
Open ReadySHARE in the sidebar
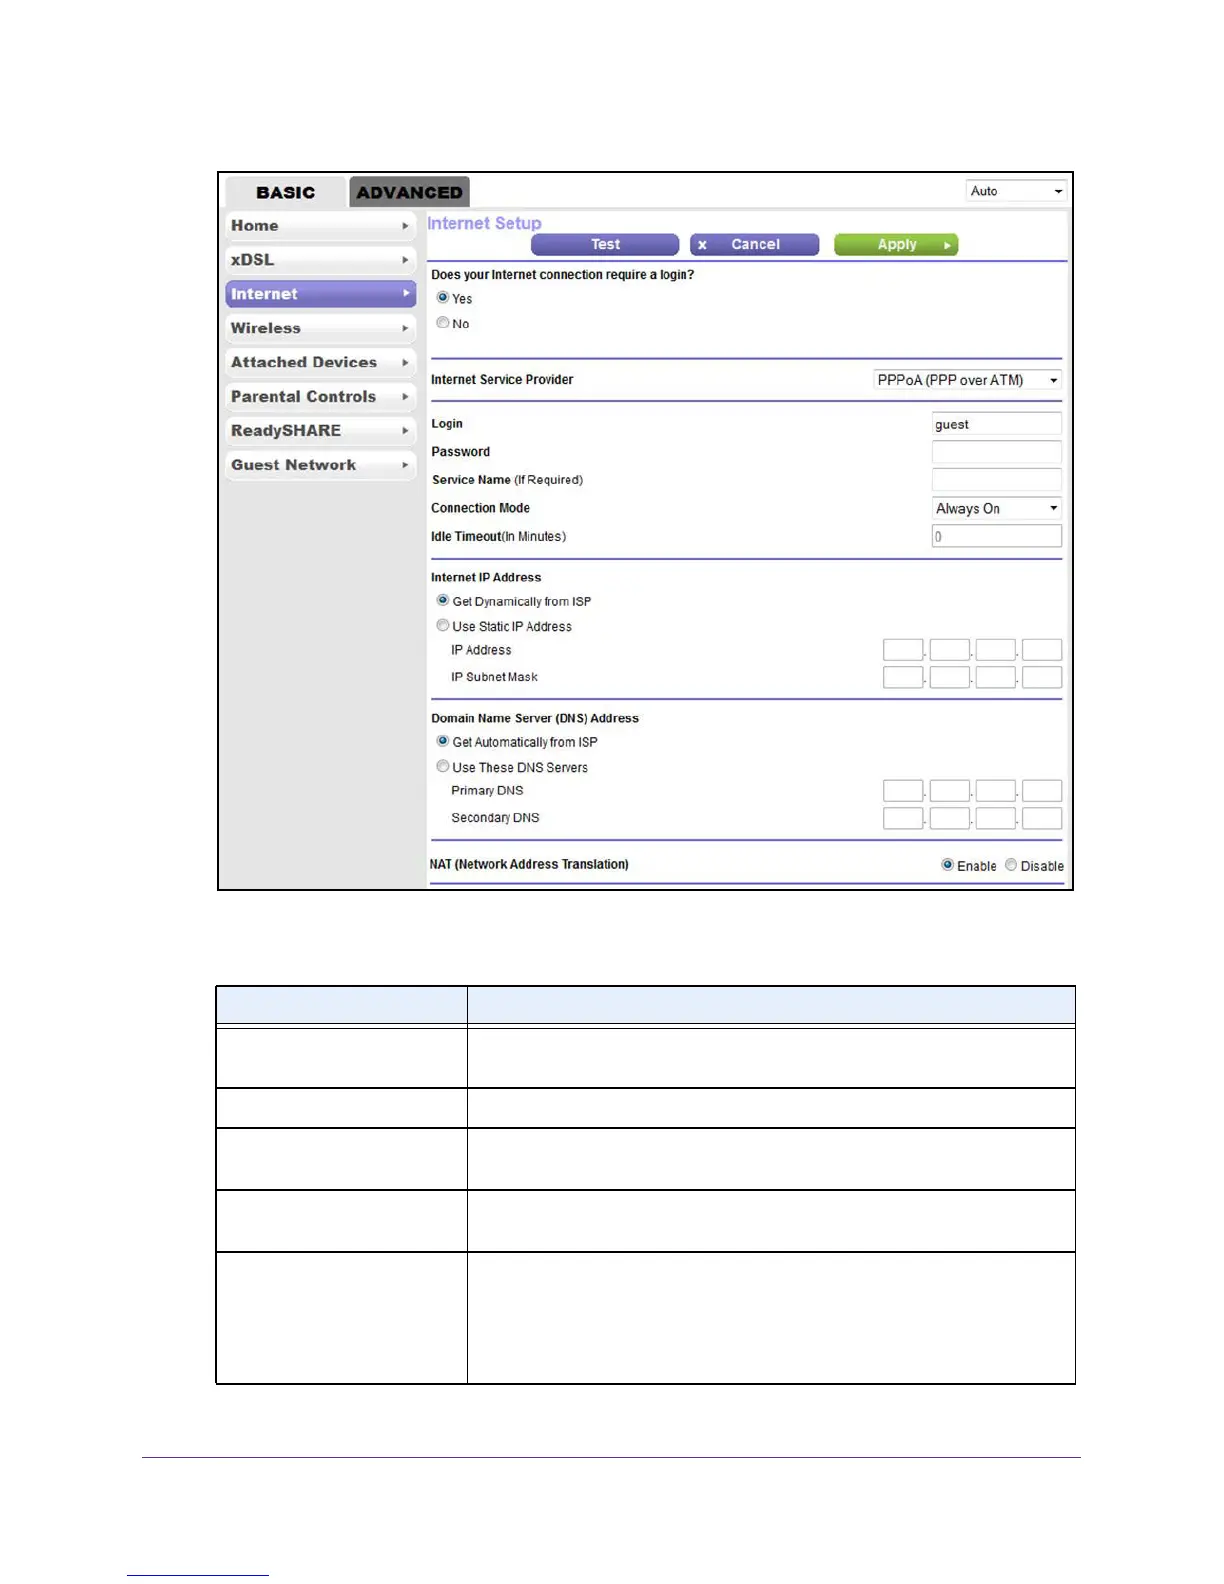[x=320, y=431]
